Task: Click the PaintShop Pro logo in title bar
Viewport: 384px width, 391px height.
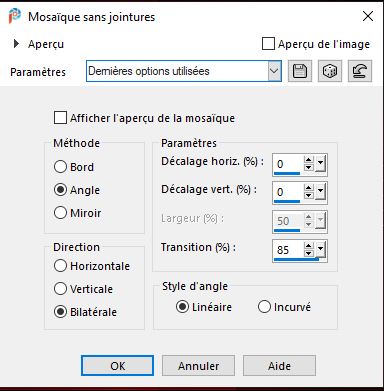Action: click(x=15, y=16)
